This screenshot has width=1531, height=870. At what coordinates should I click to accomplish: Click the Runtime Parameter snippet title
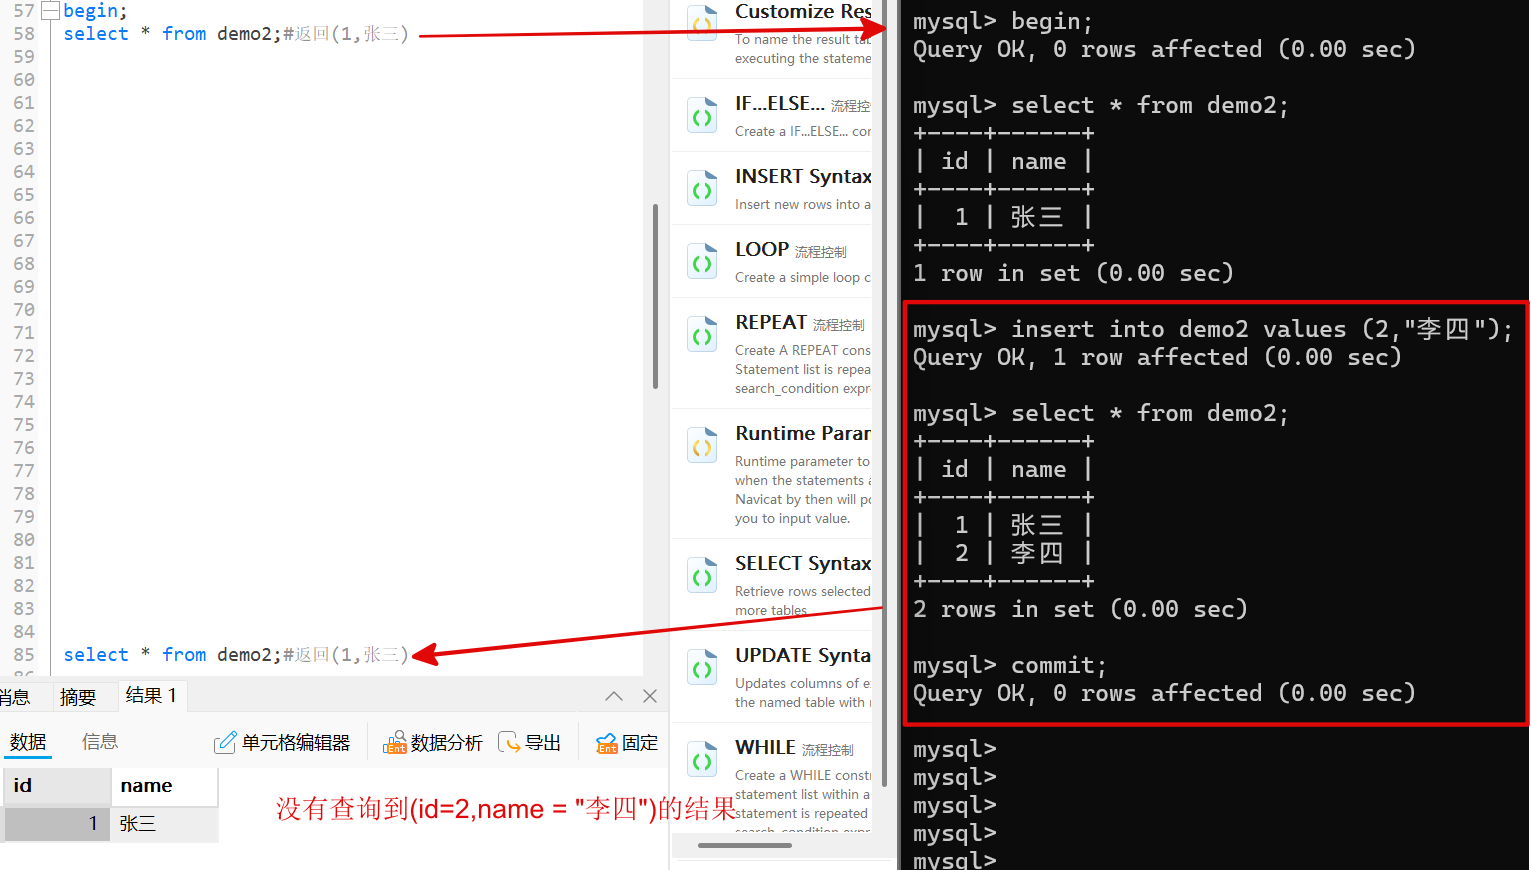803,434
